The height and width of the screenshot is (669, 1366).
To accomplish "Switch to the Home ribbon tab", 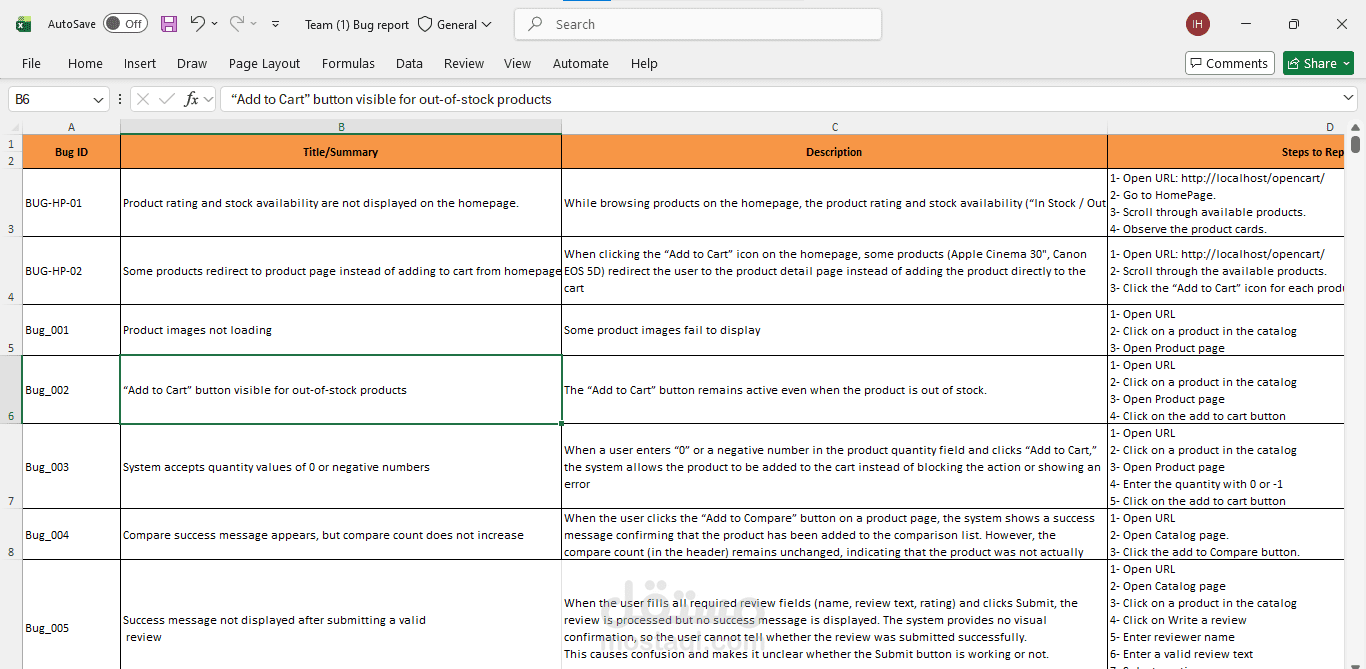I will point(85,63).
